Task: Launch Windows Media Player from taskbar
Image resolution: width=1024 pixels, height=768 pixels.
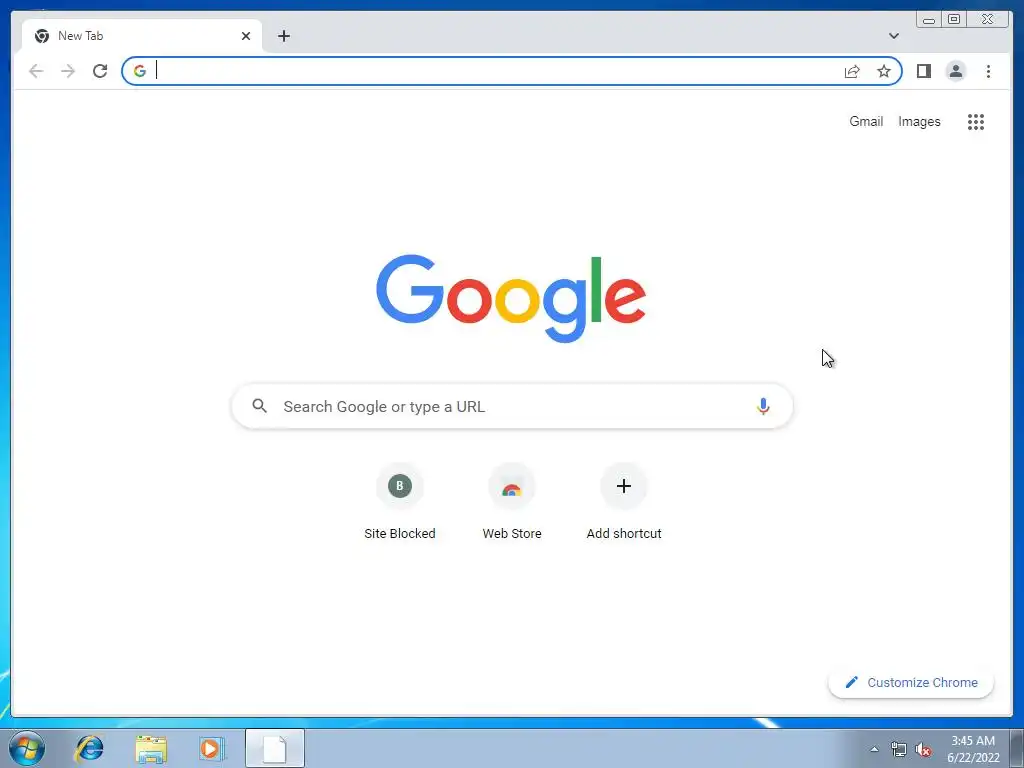Action: pos(212,748)
